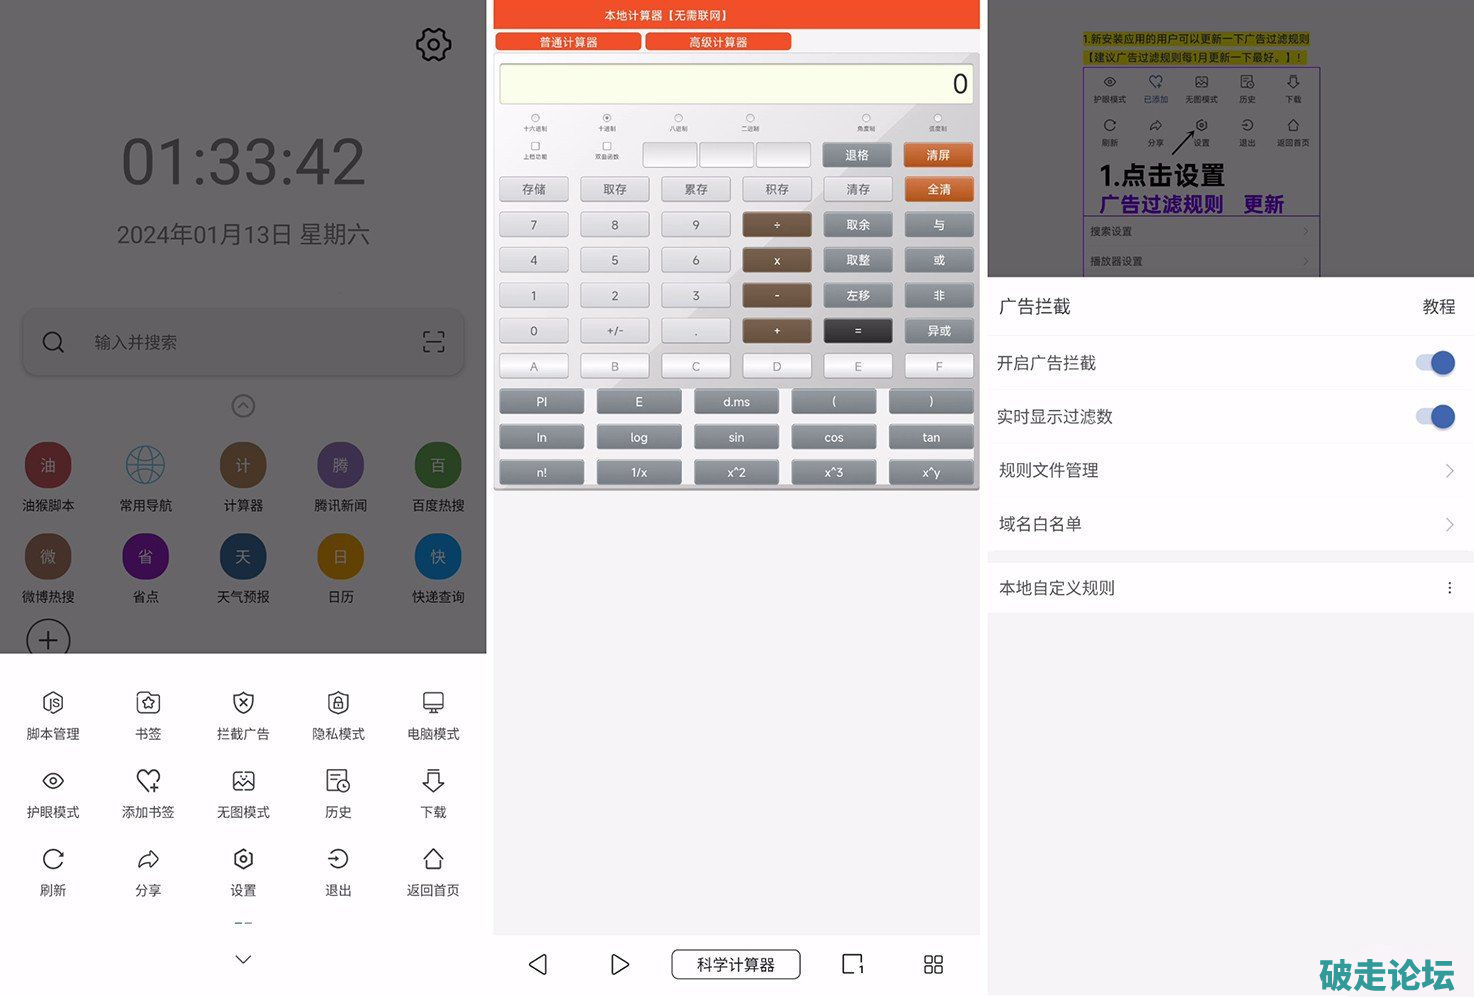Viewport: 1474px width, 997px height.
Task: Click the 添加书签 heart icon
Action: [148, 781]
